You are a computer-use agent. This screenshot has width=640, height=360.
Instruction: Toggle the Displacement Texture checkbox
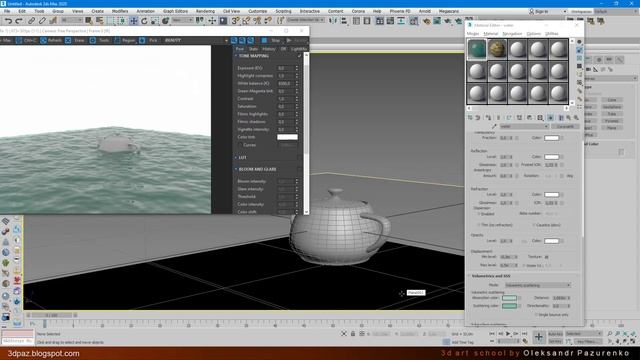(547, 257)
